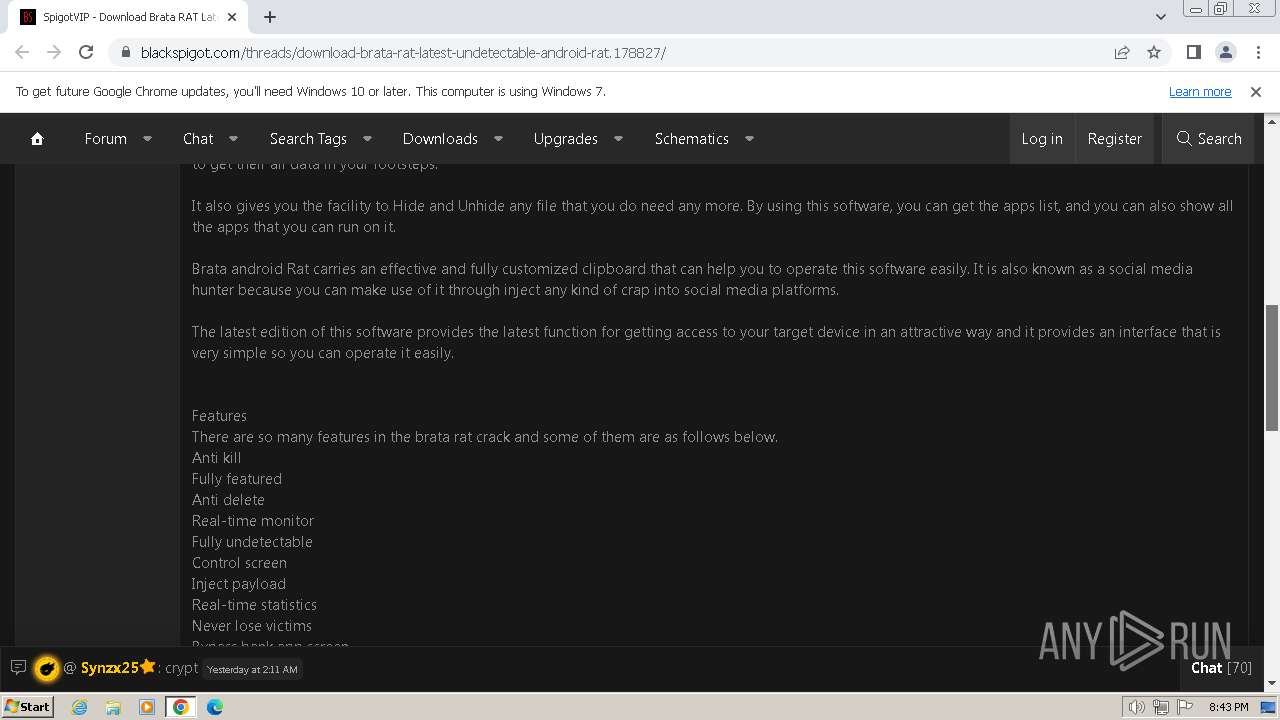Open Synzx25 user avatar
The width and height of the screenshot is (1280, 720).
pos(46,668)
